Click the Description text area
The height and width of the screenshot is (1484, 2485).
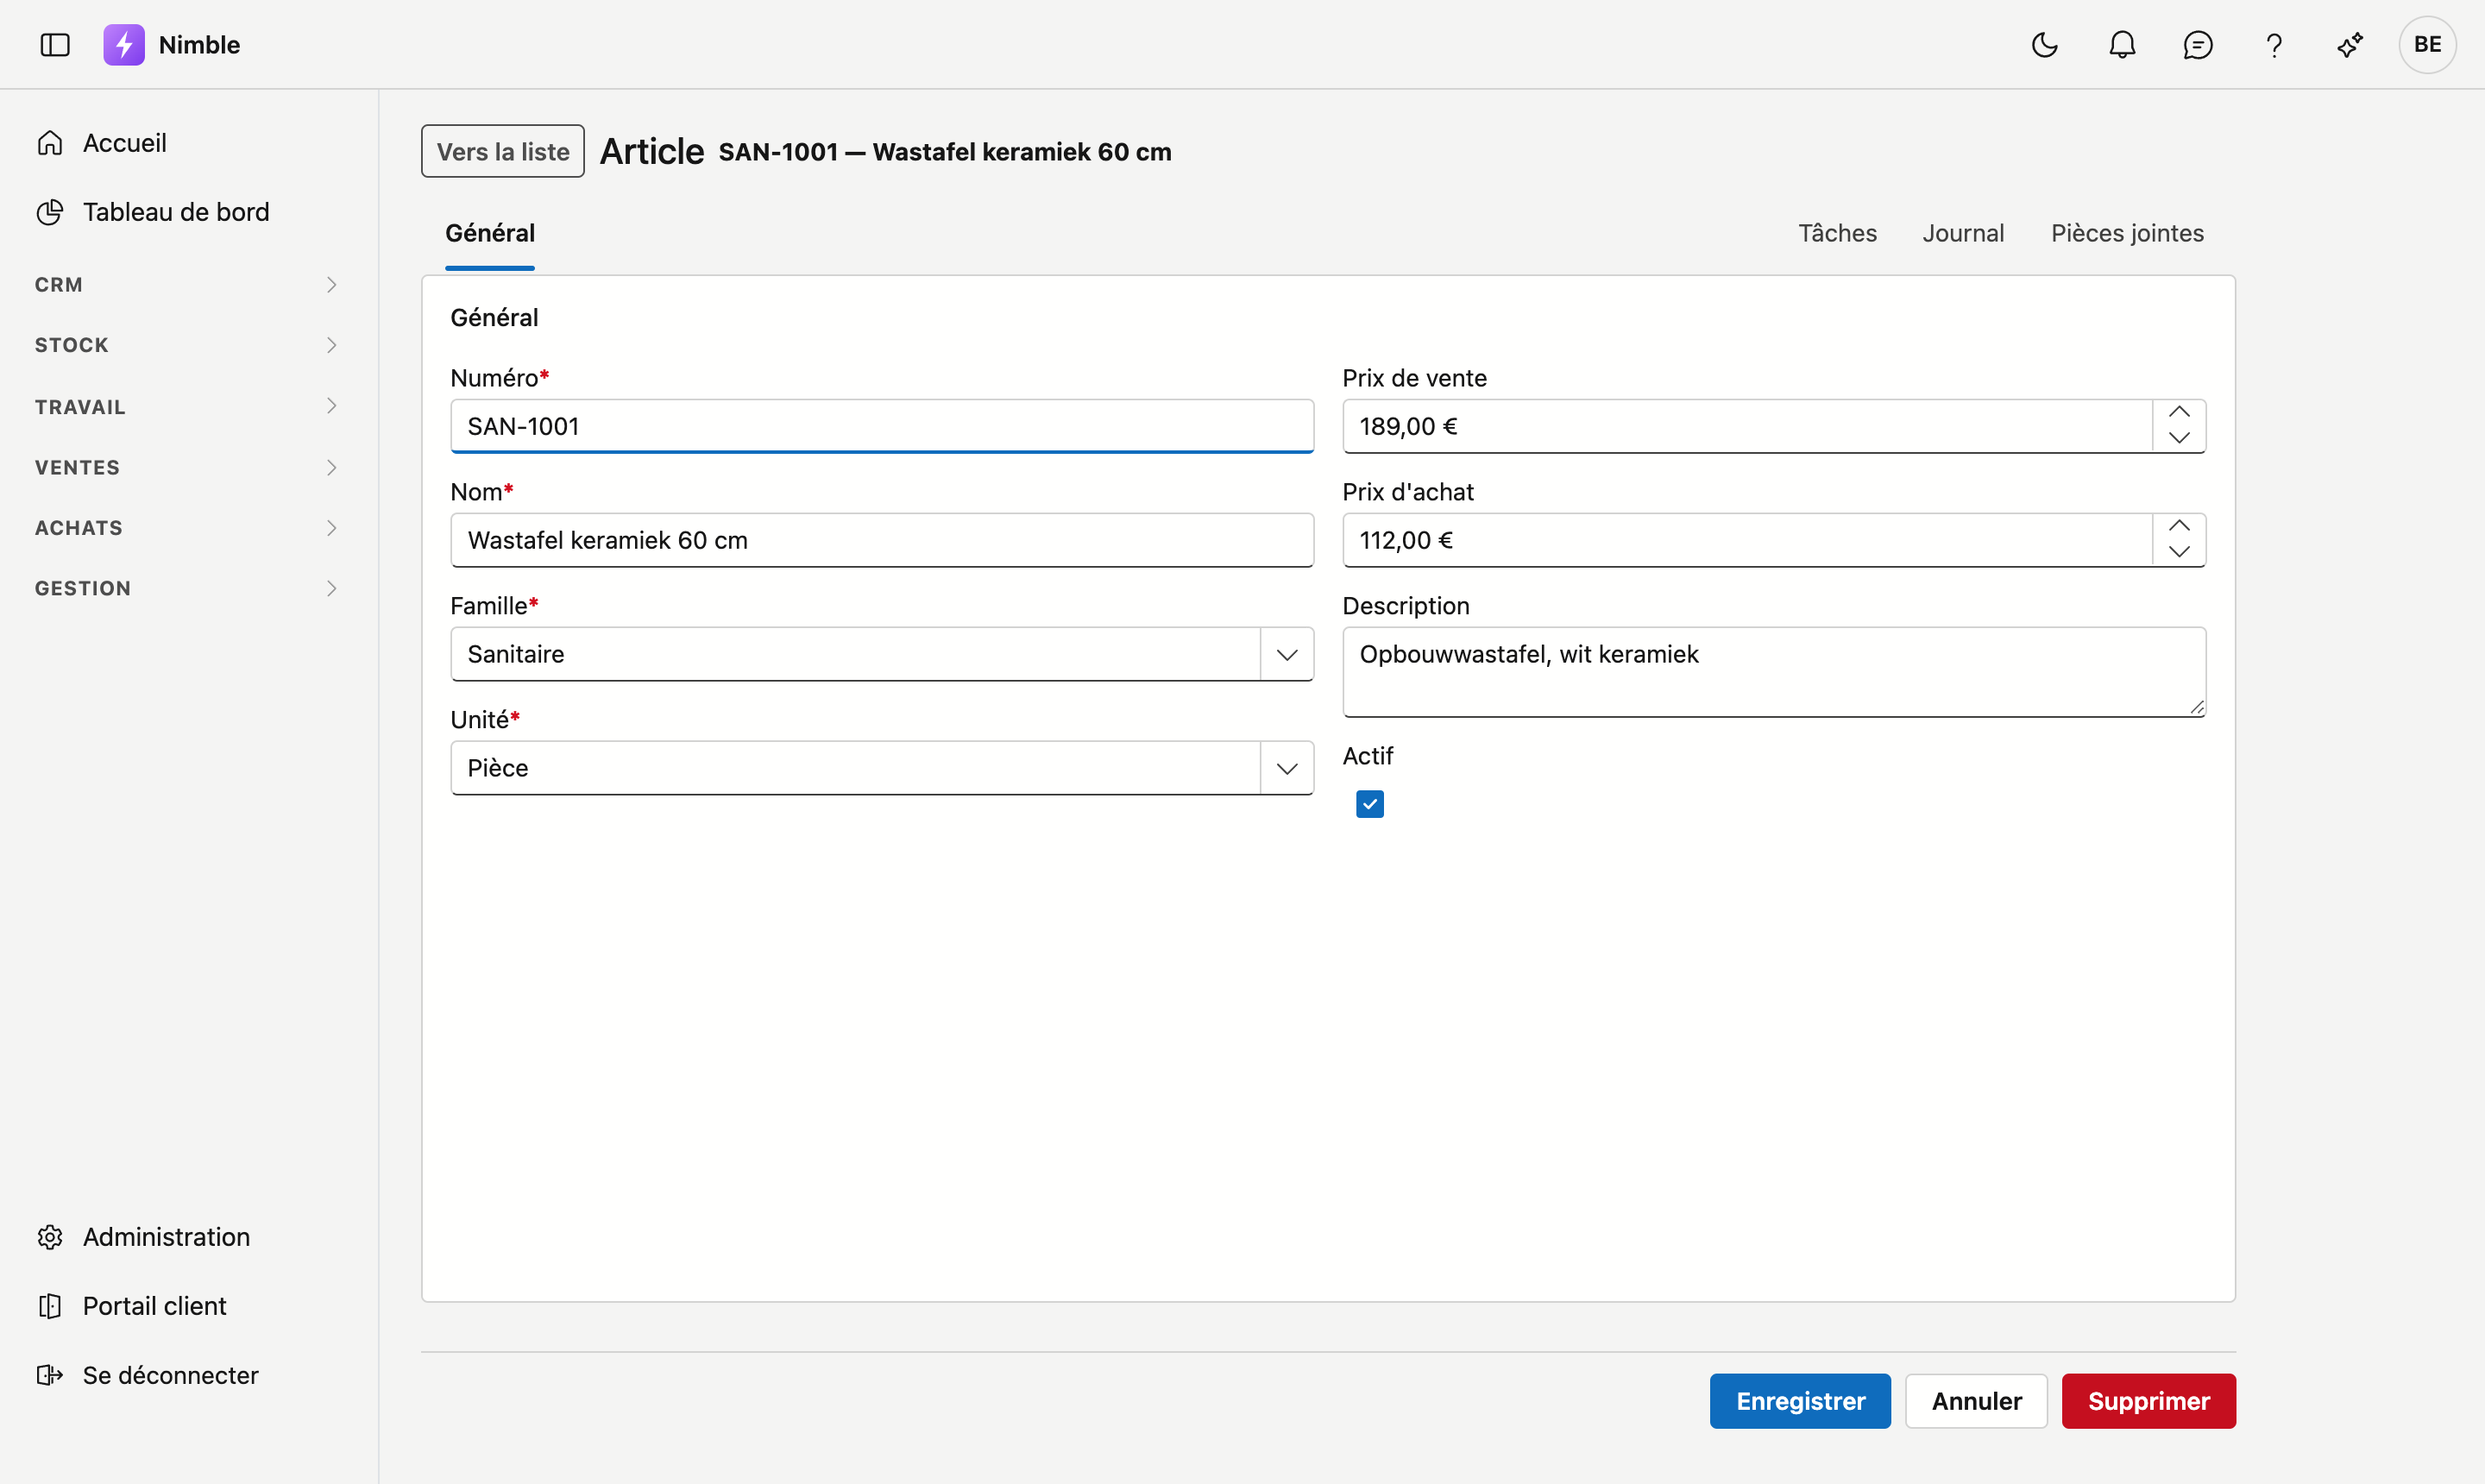pyautogui.click(x=1774, y=672)
